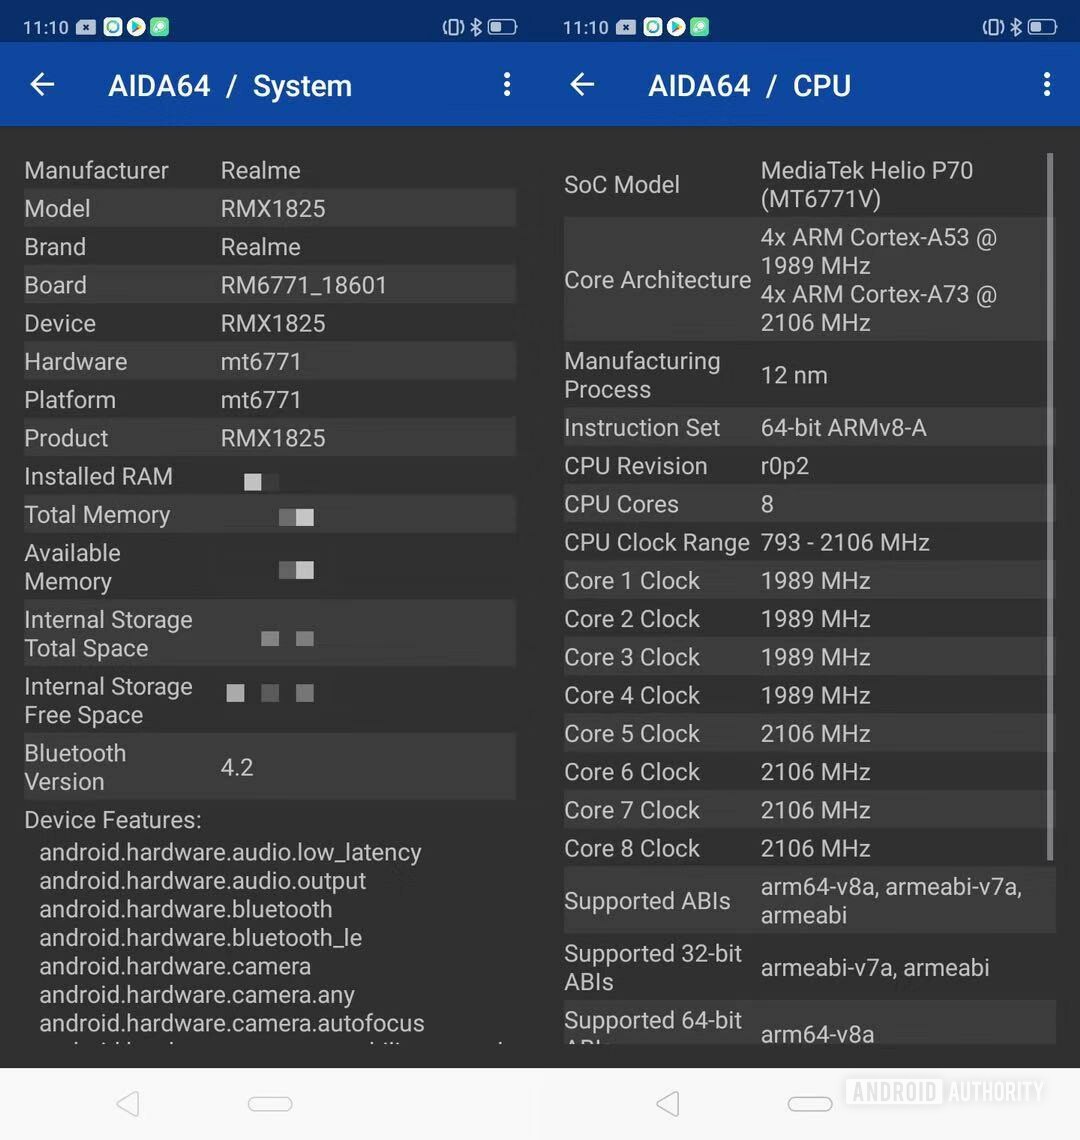
Task: Select the CPU Clock Range row
Action: pos(808,543)
